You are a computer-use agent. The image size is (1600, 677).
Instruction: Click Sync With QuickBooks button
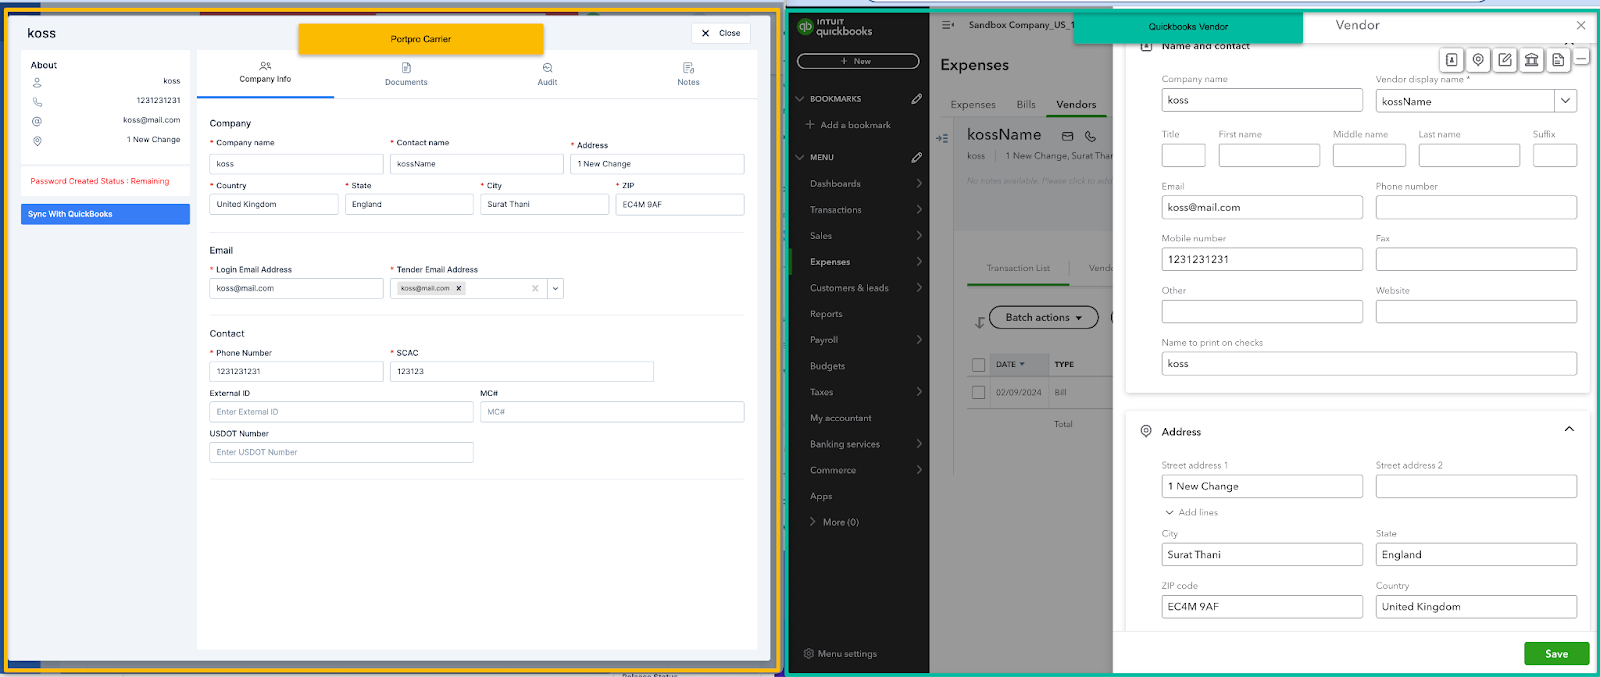point(105,214)
